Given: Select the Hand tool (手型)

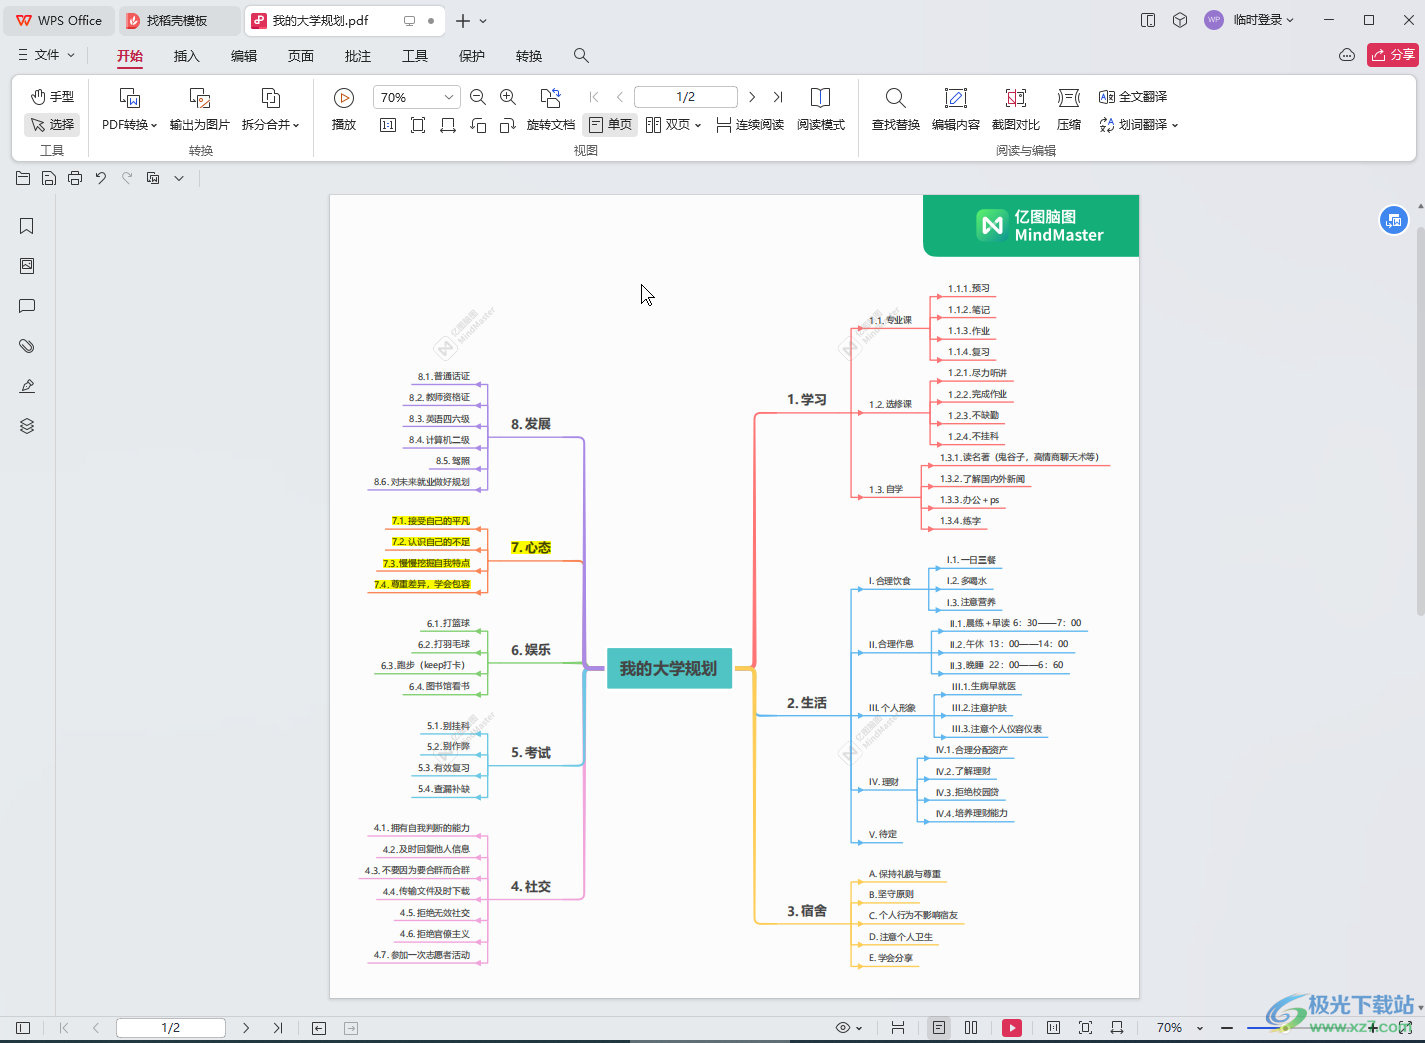Looking at the screenshot, I should [52, 97].
